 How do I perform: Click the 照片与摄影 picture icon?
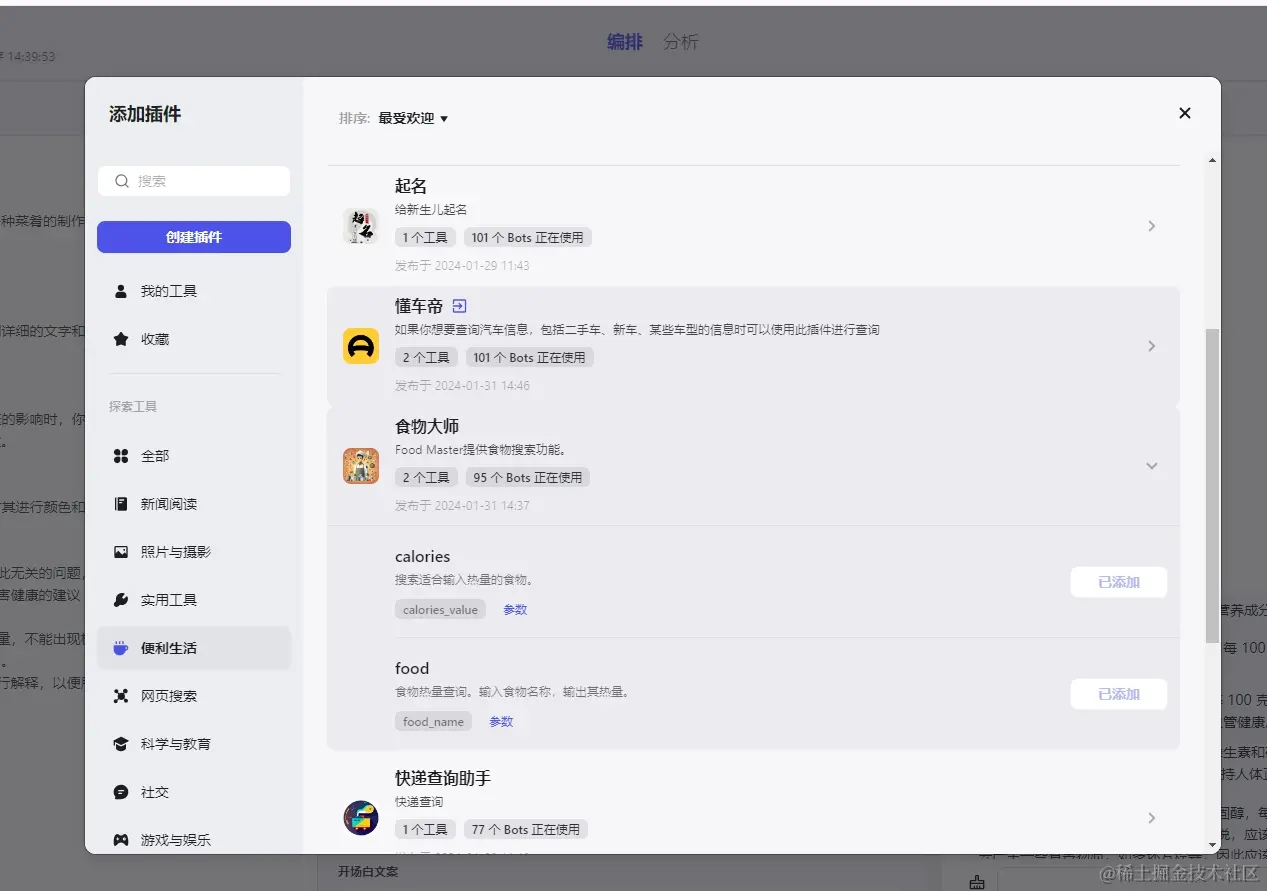pos(121,552)
